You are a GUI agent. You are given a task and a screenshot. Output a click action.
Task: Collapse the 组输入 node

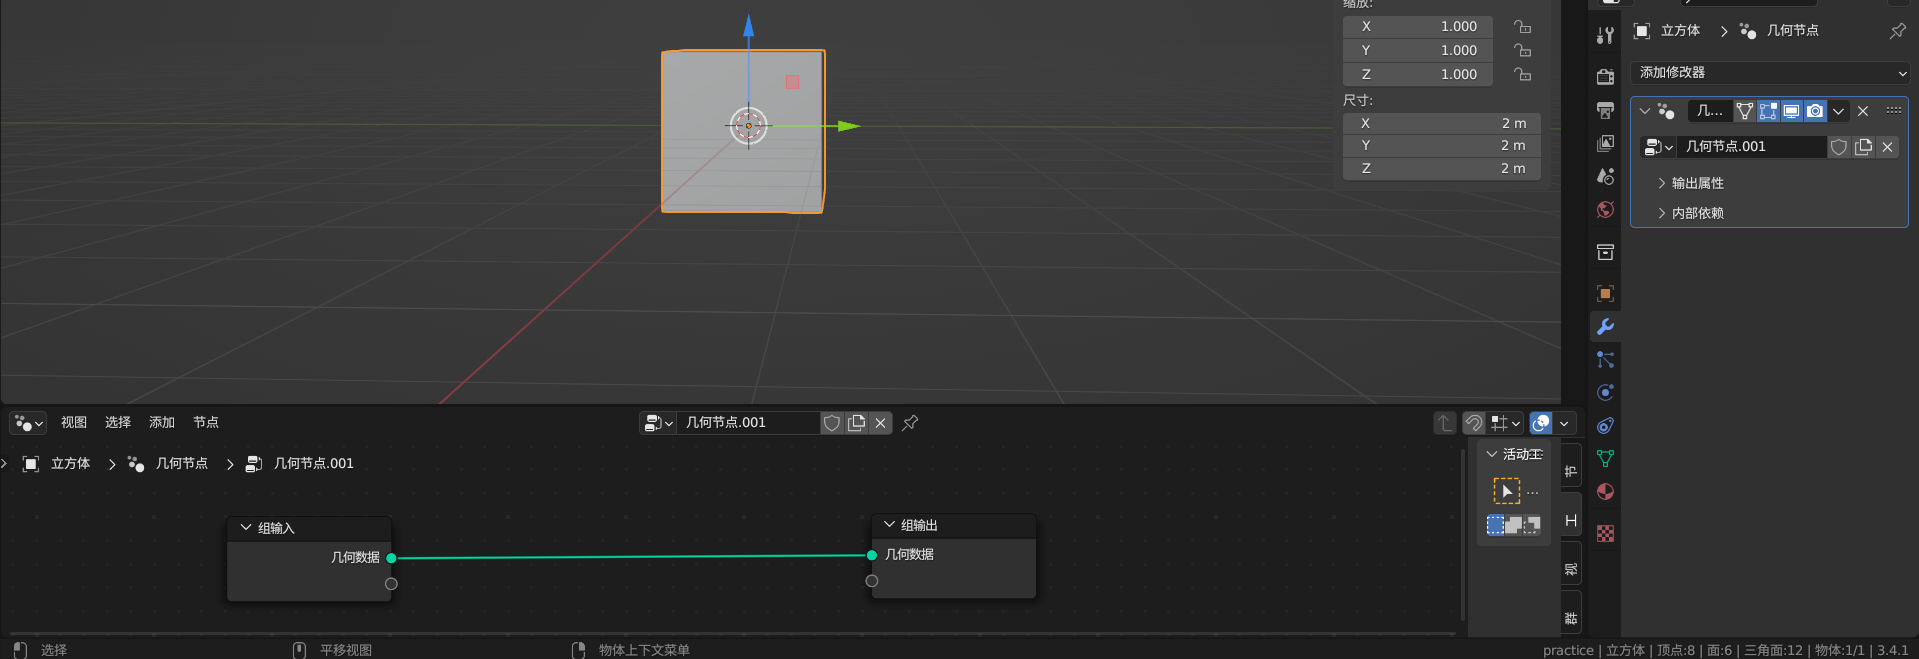(x=246, y=527)
